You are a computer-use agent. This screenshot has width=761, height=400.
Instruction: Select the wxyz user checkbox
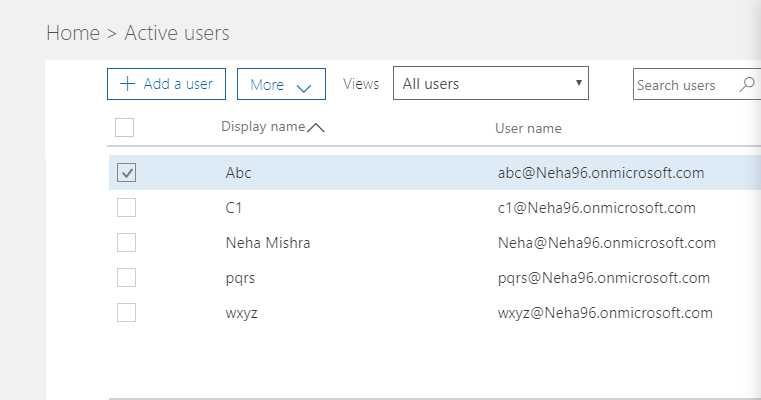point(127,313)
